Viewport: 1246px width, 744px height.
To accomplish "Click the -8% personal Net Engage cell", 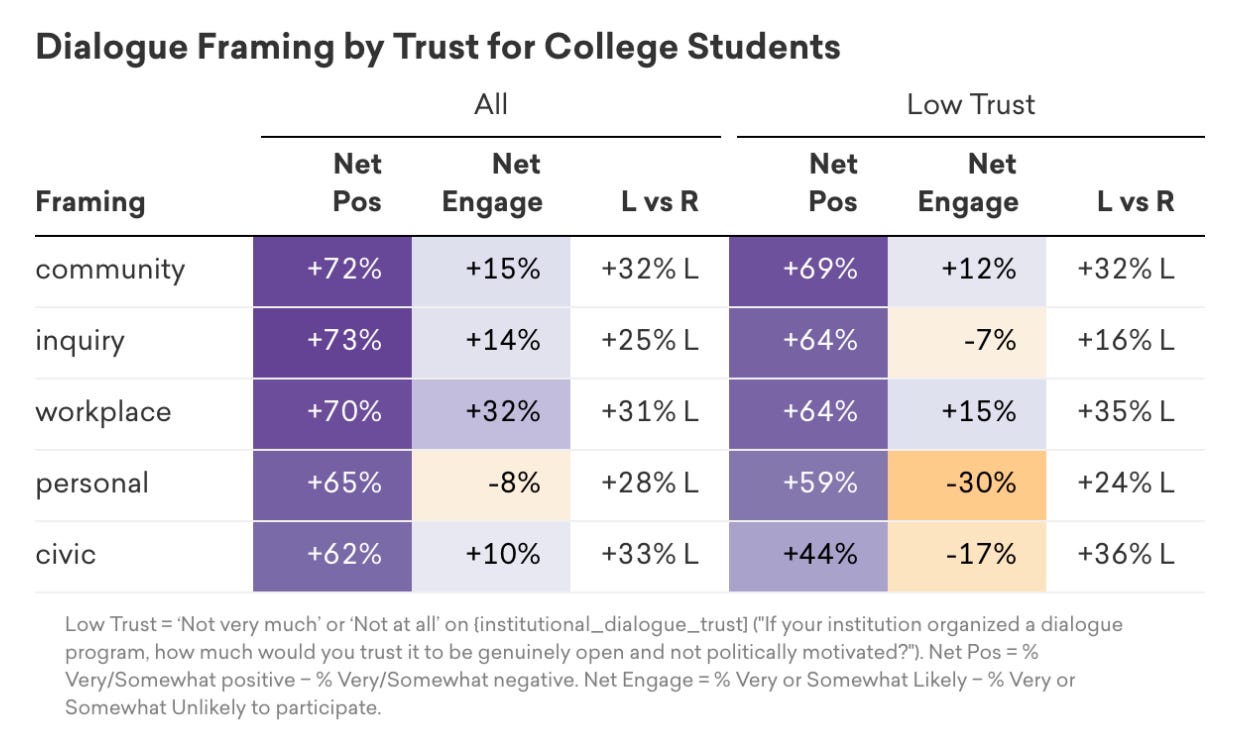I will [491, 483].
